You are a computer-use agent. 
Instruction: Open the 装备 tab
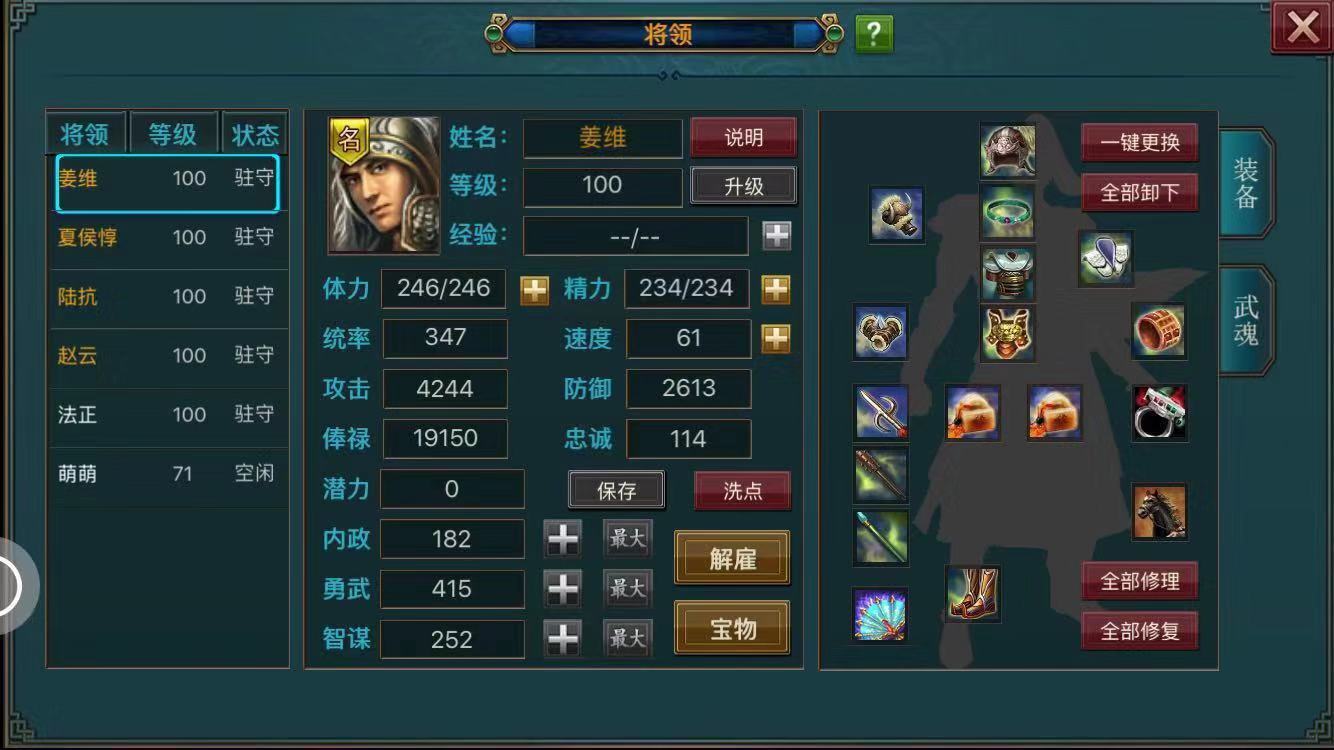1245,183
